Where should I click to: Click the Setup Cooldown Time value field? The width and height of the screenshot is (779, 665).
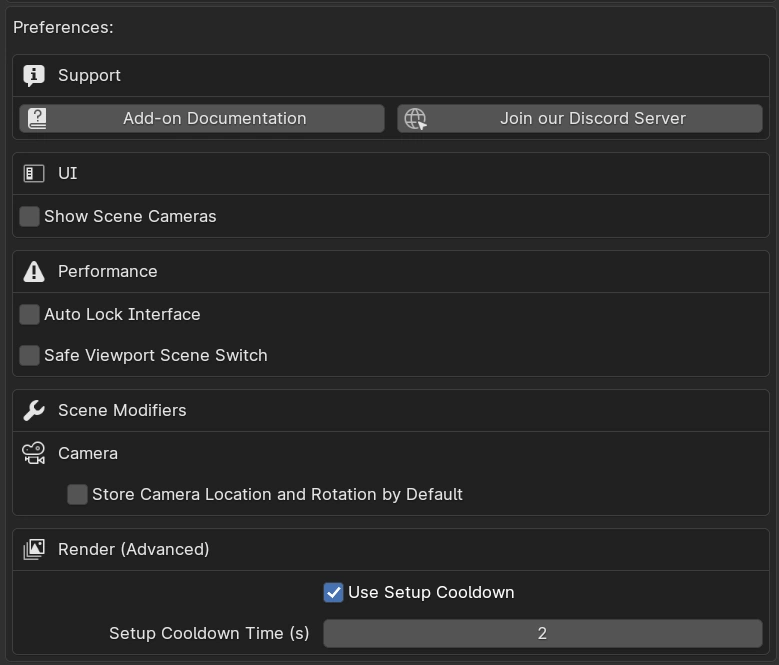pos(543,633)
